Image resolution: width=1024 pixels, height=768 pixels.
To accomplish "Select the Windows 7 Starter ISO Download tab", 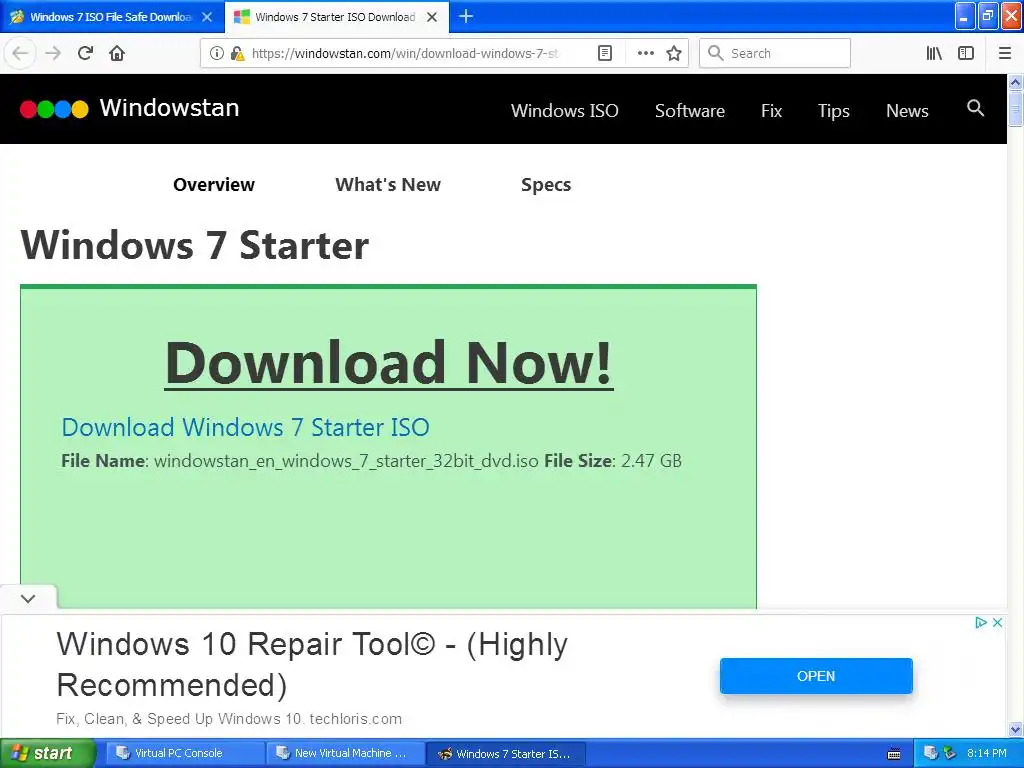I will [x=336, y=17].
